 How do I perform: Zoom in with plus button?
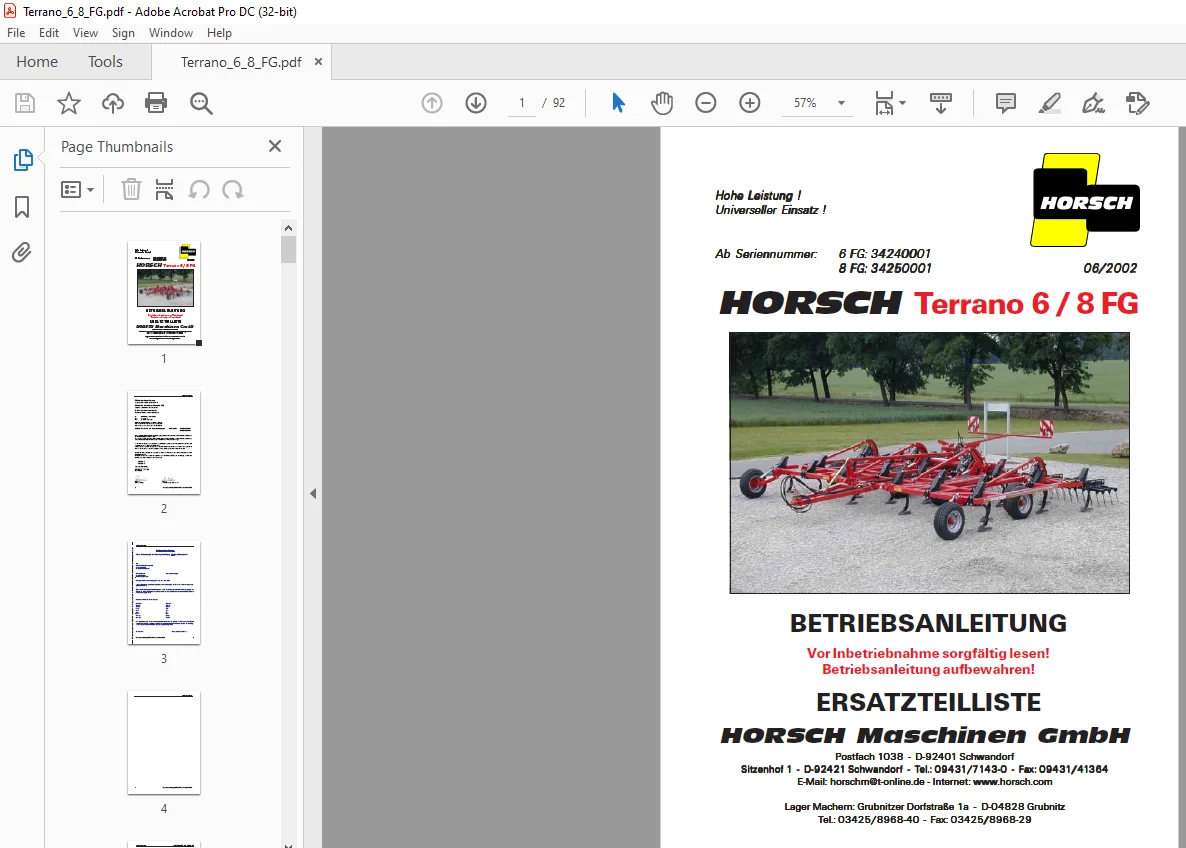[x=750, y=103]
